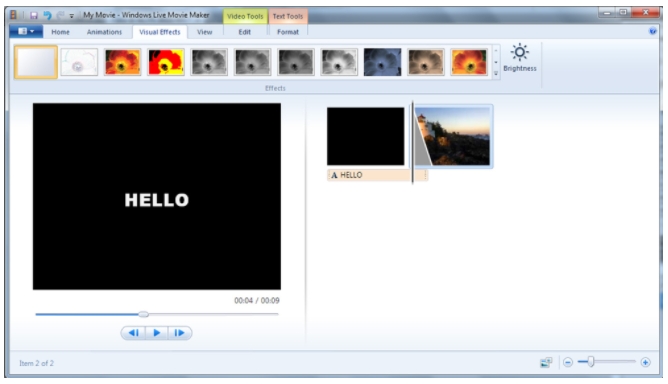
Task: Click the Movie Maker film icon in title bar
Action: point(14,15)
